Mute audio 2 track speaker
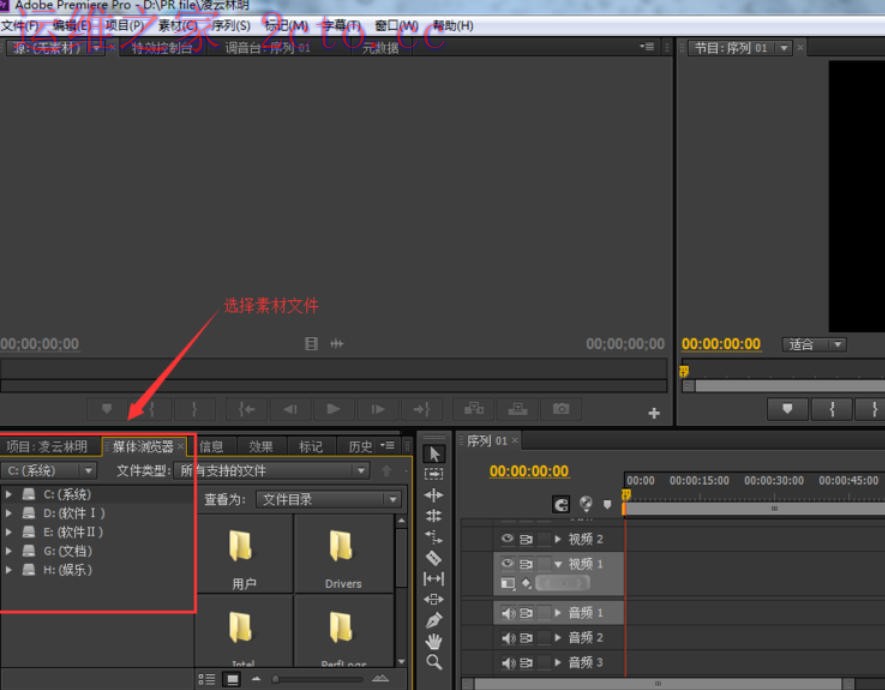Screen dimensions: 885x690 pos(507,638)
